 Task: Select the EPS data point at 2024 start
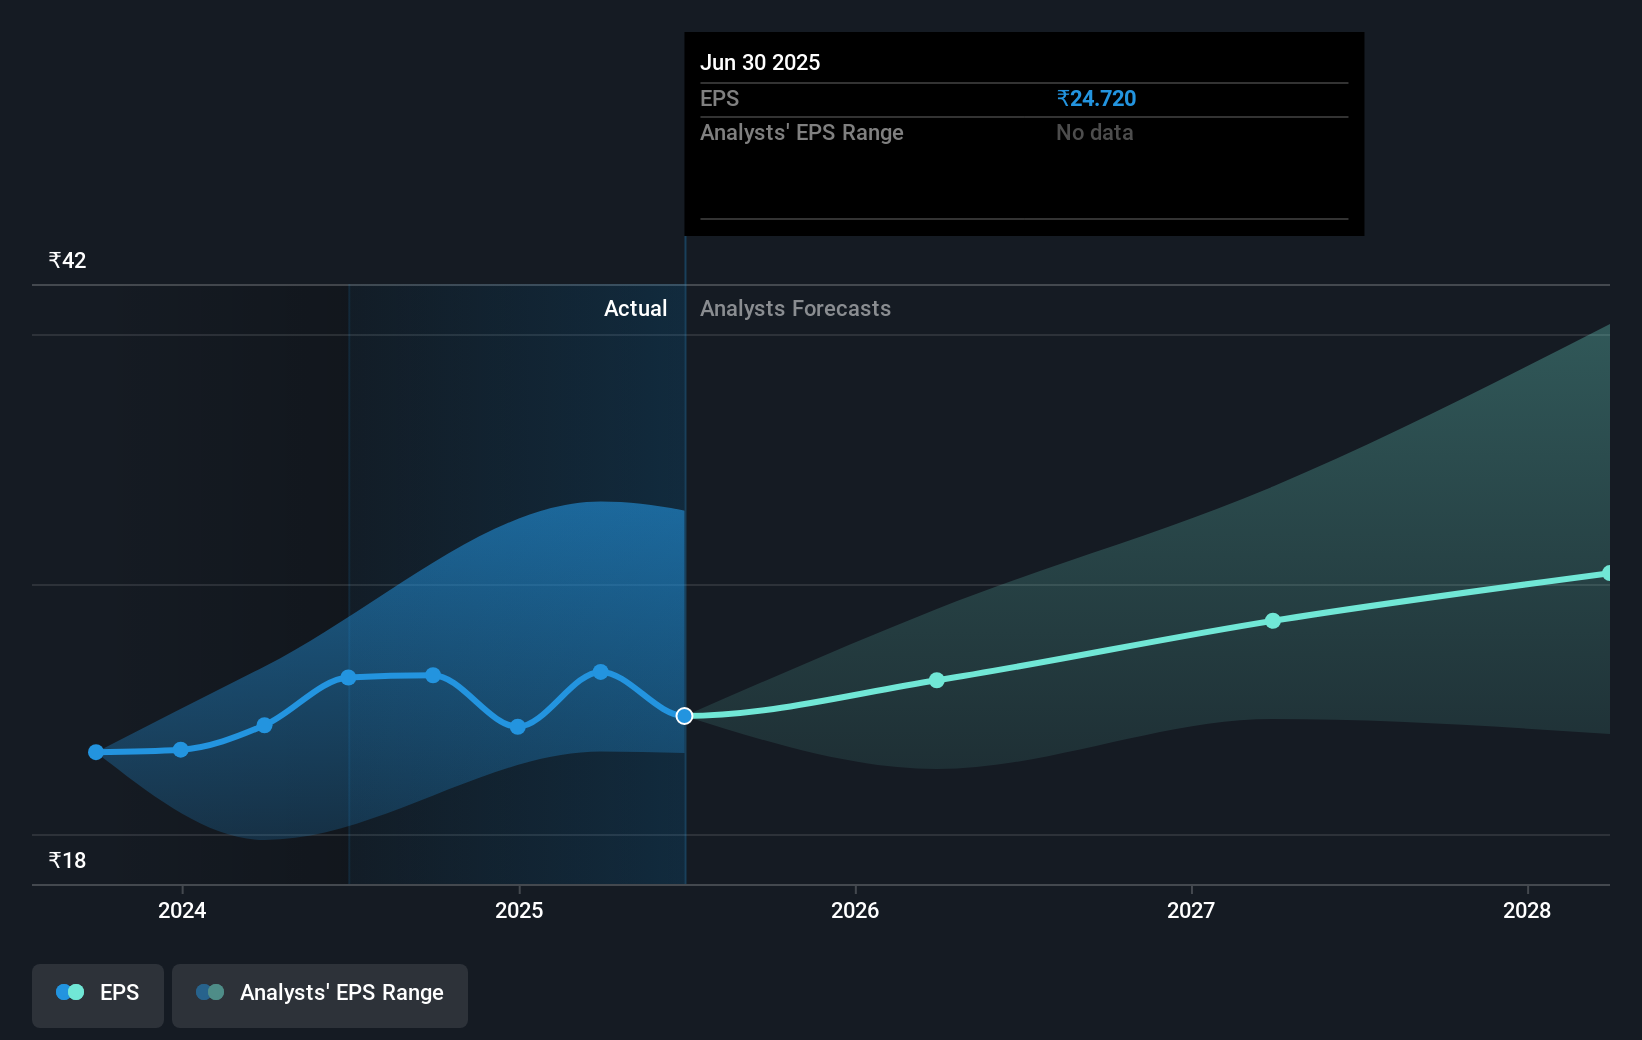(x=181, y=749)
